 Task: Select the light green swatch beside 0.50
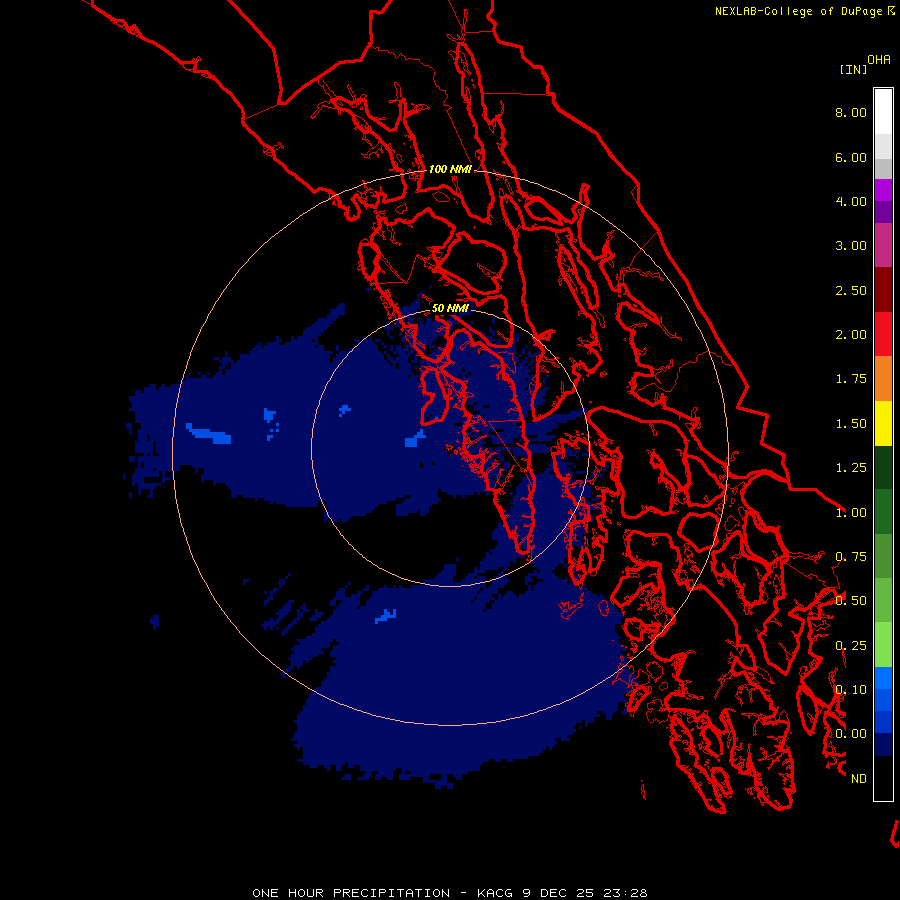(x=883, y=600)
